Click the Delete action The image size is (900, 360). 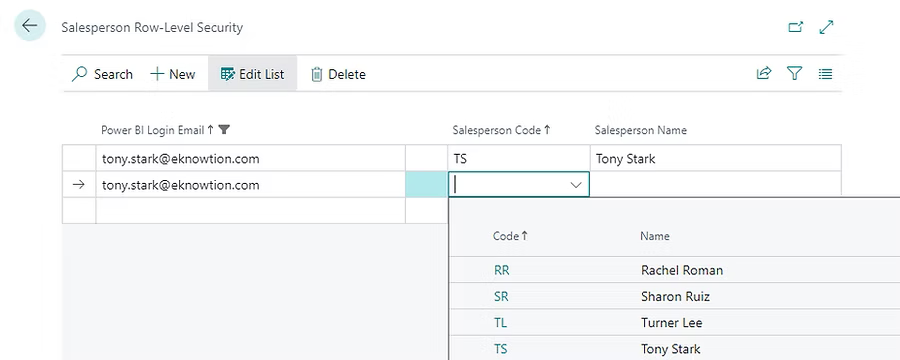pos(338,74)
